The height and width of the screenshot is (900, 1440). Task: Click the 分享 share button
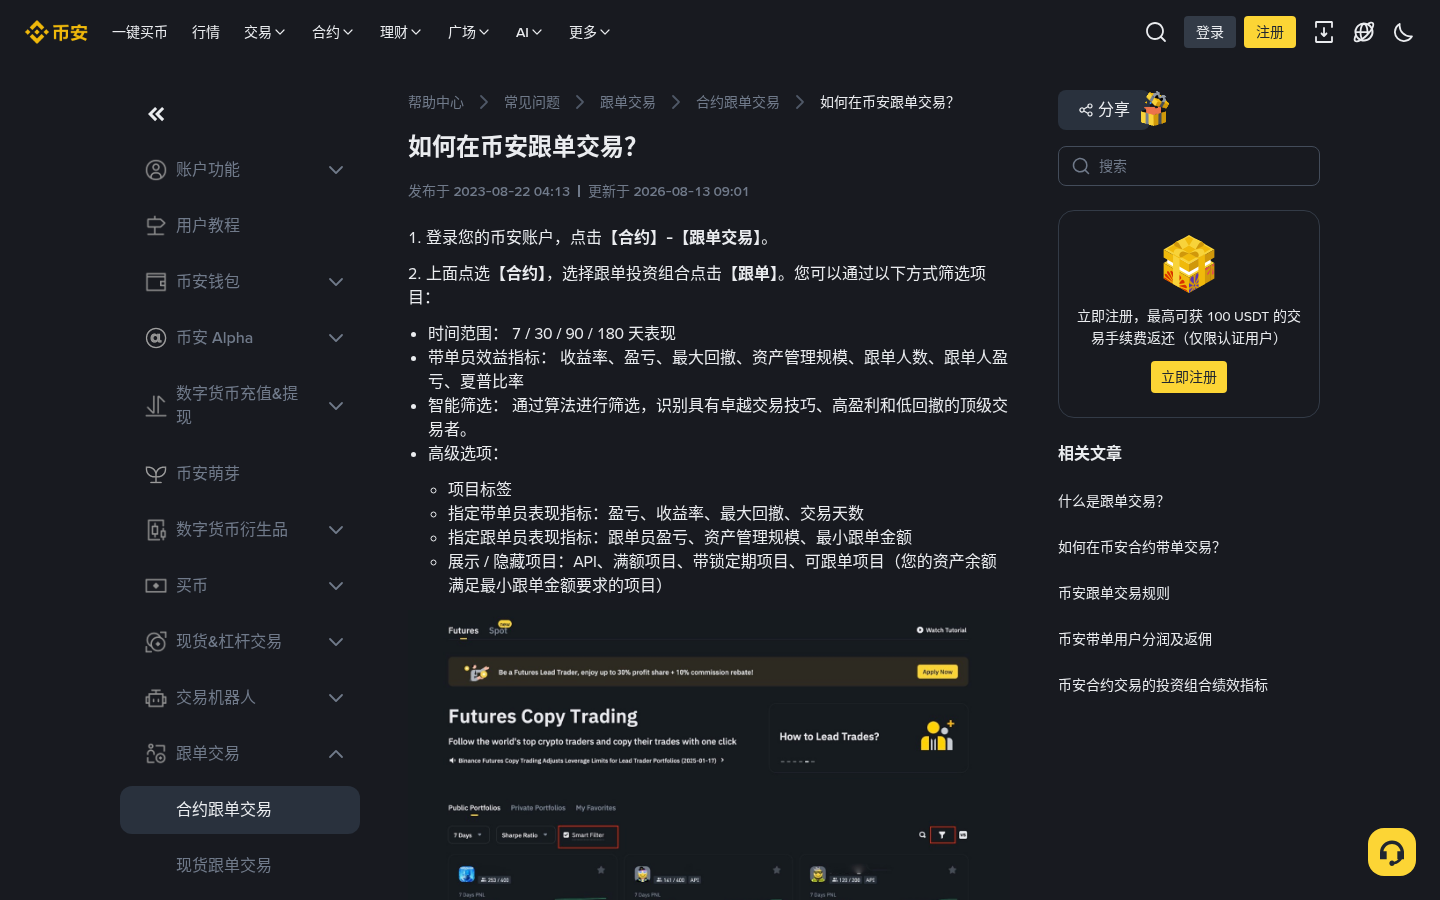pyautogui.click(x=1104, y=110)
